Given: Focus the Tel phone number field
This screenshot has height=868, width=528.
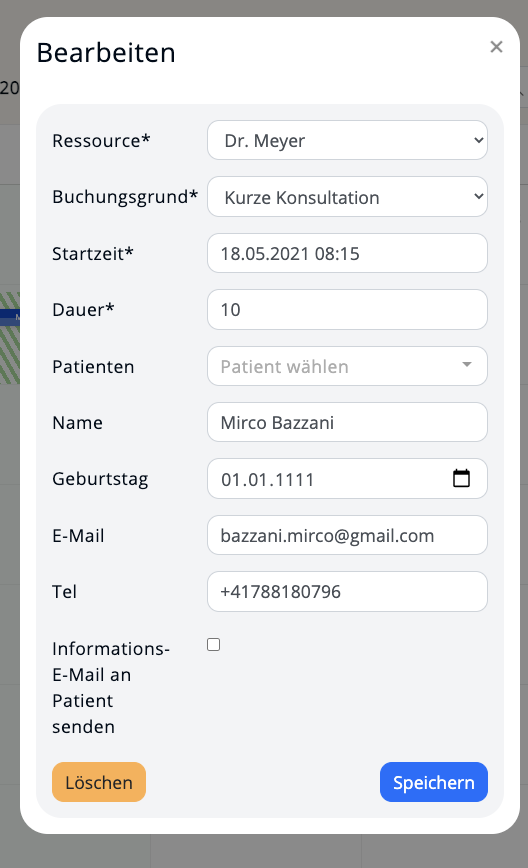Looking at the screenshot, I should pyautogui.click(x=348, y=592).
